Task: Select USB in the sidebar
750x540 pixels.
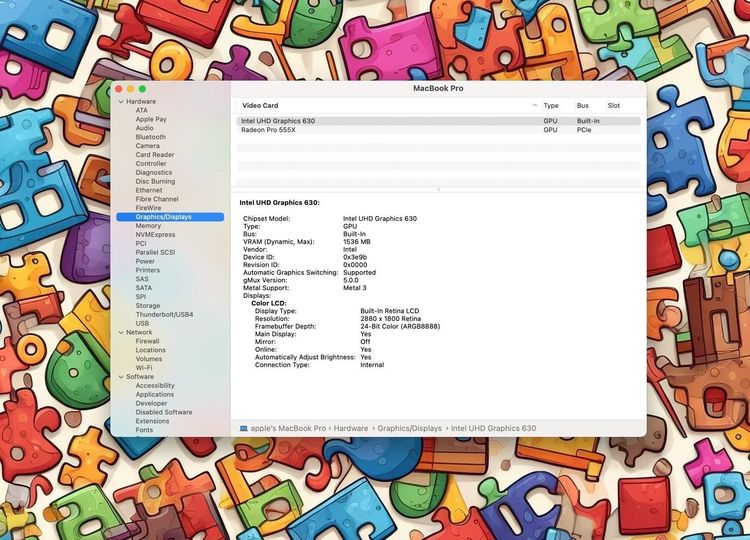Action: (142, 323)
